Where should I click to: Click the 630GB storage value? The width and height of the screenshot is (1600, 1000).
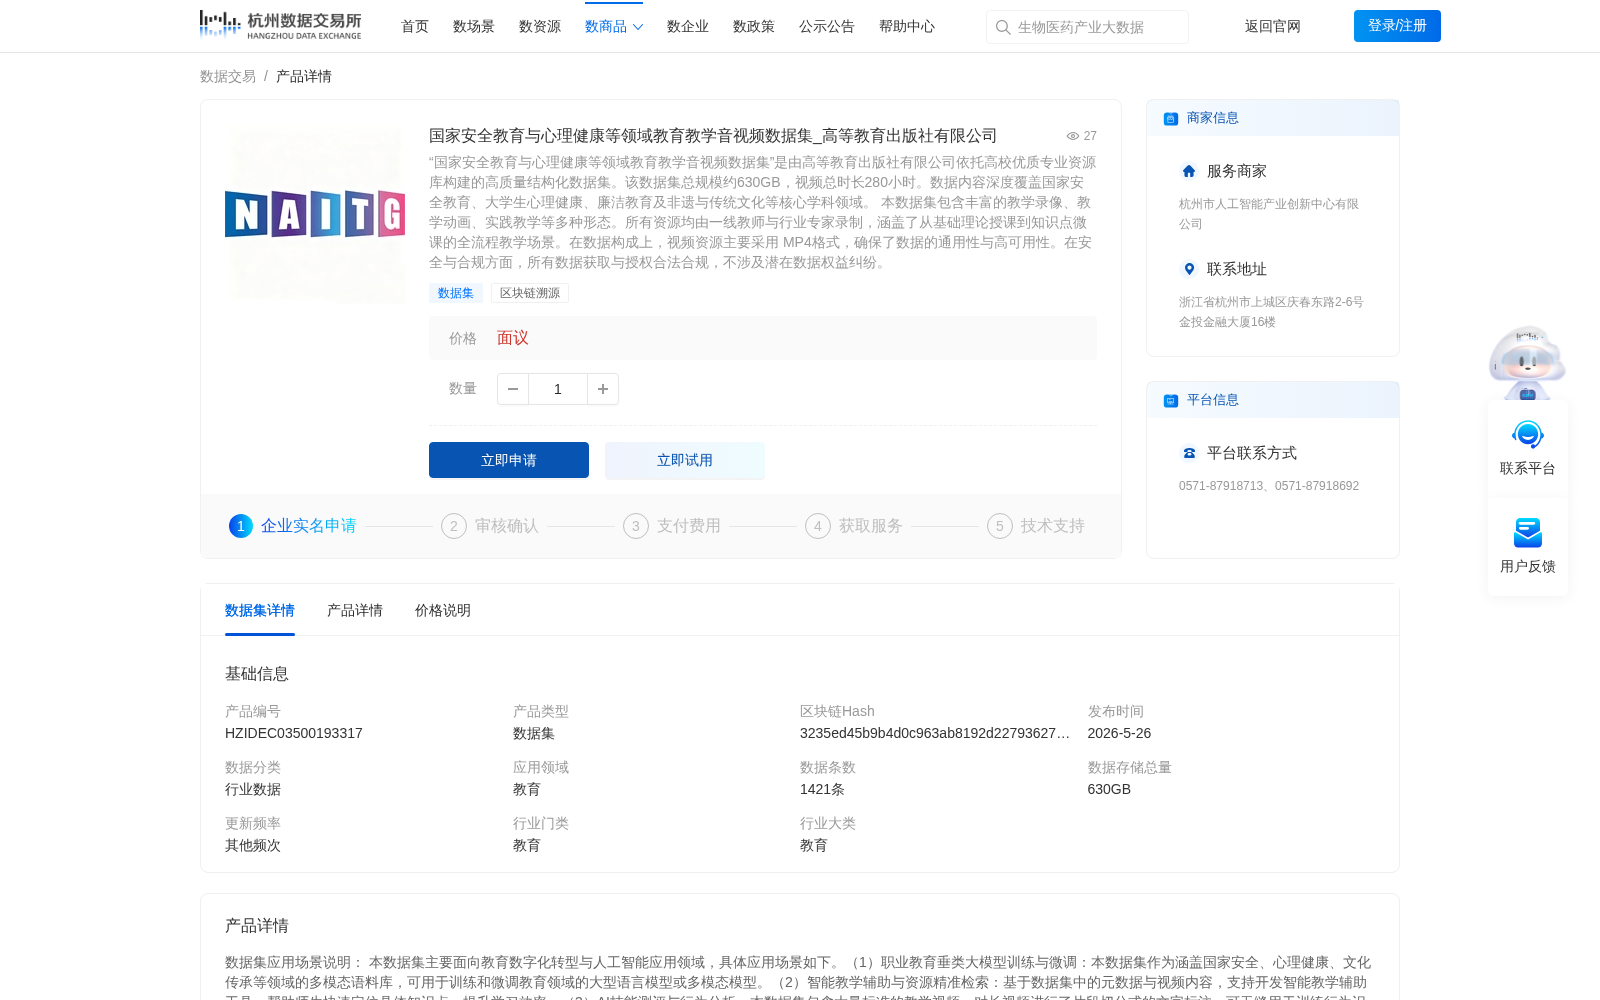pos(1109,789)
